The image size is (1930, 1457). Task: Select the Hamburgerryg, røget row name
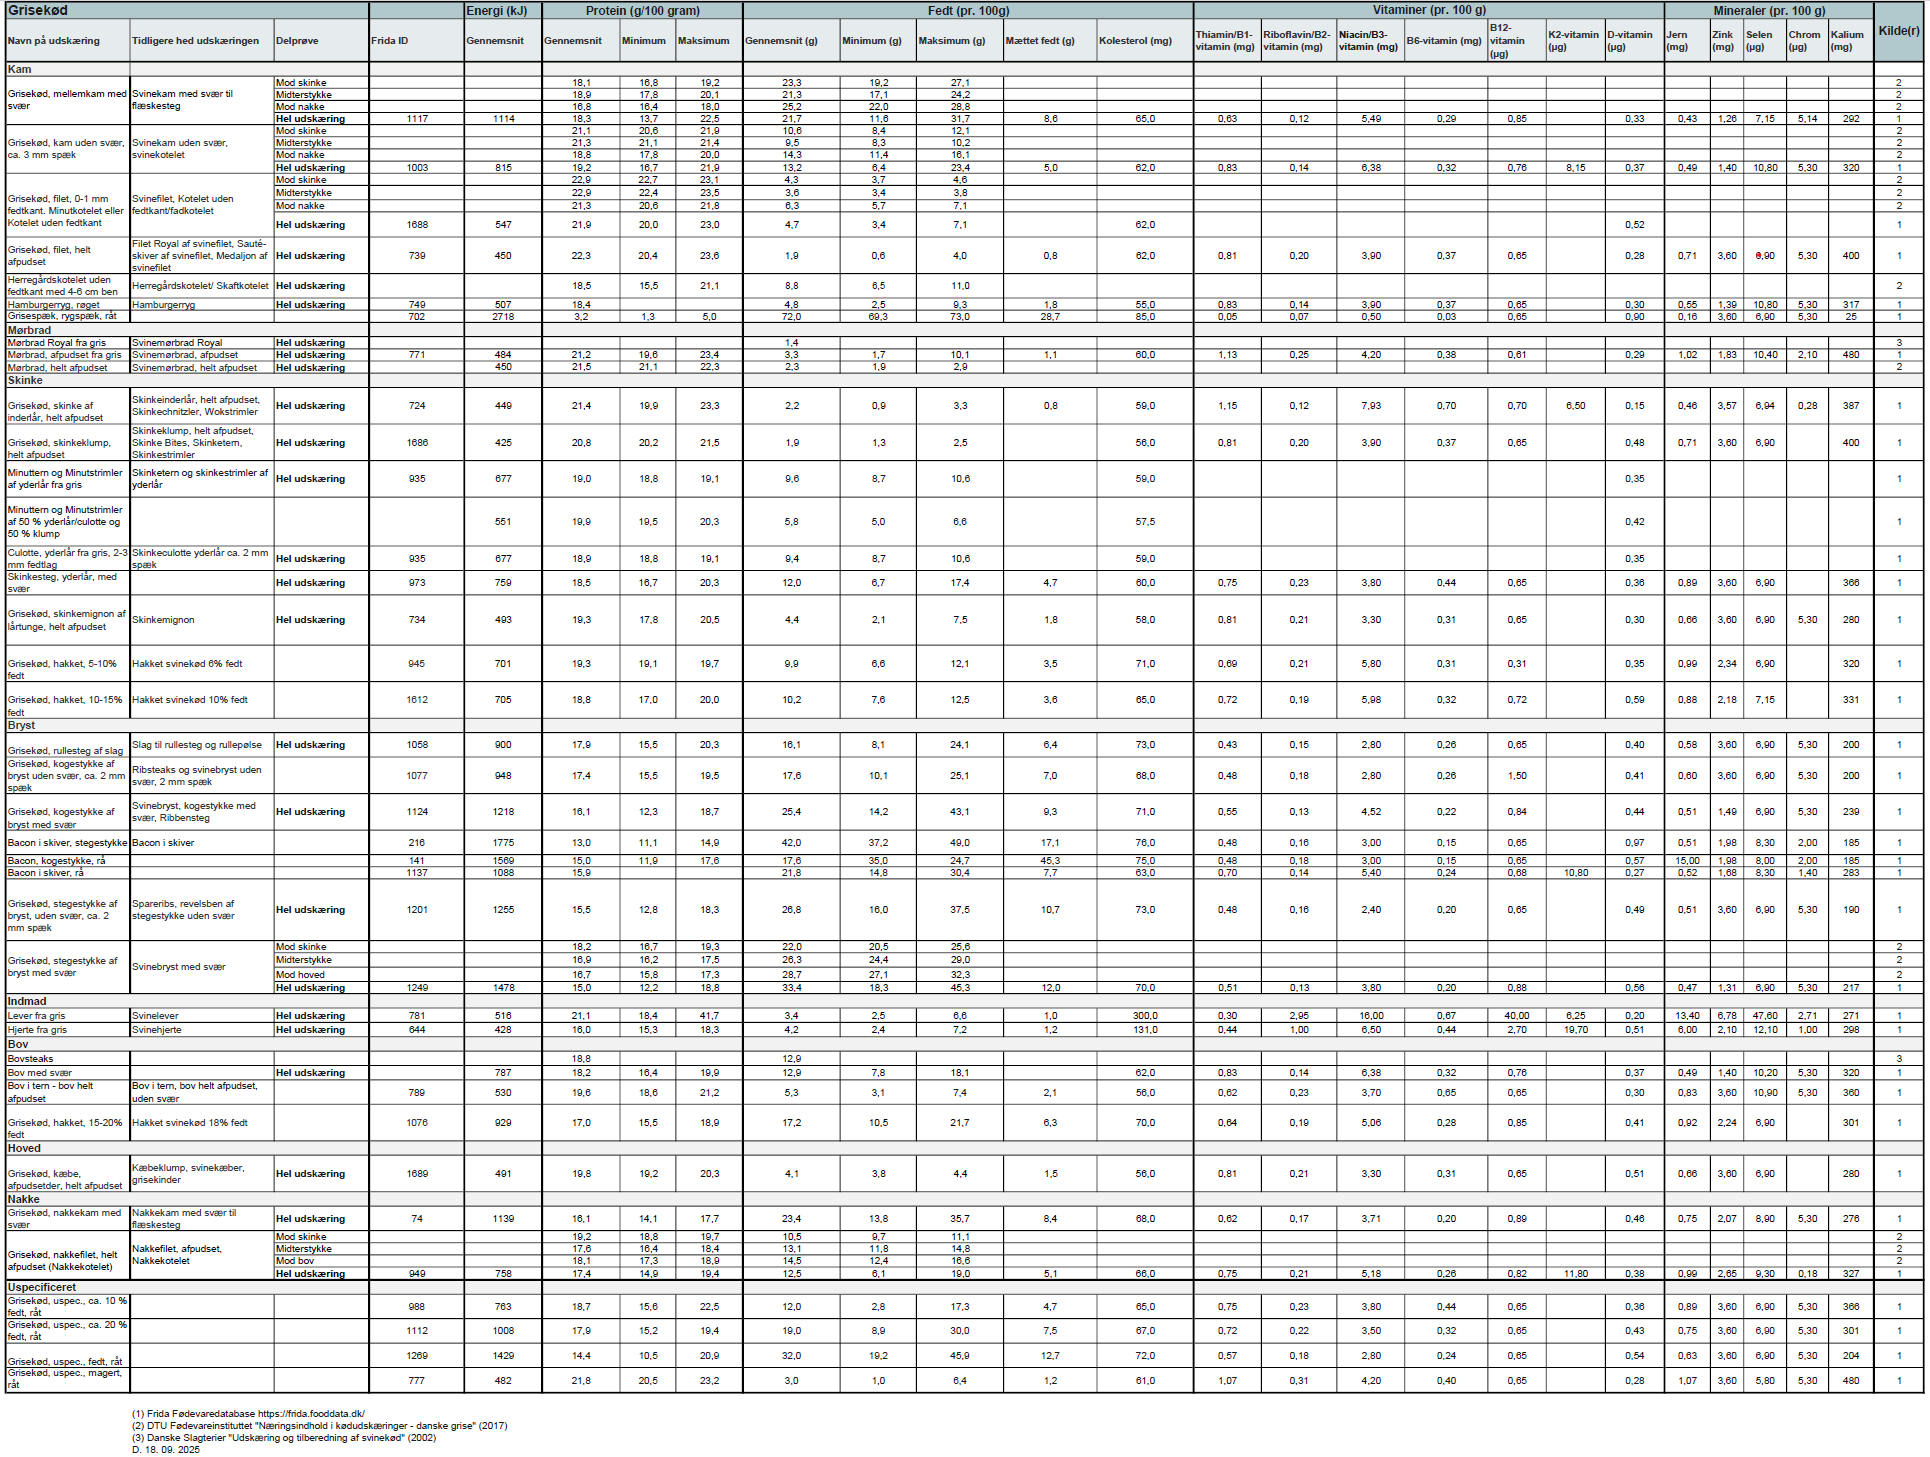coord(54,304)
